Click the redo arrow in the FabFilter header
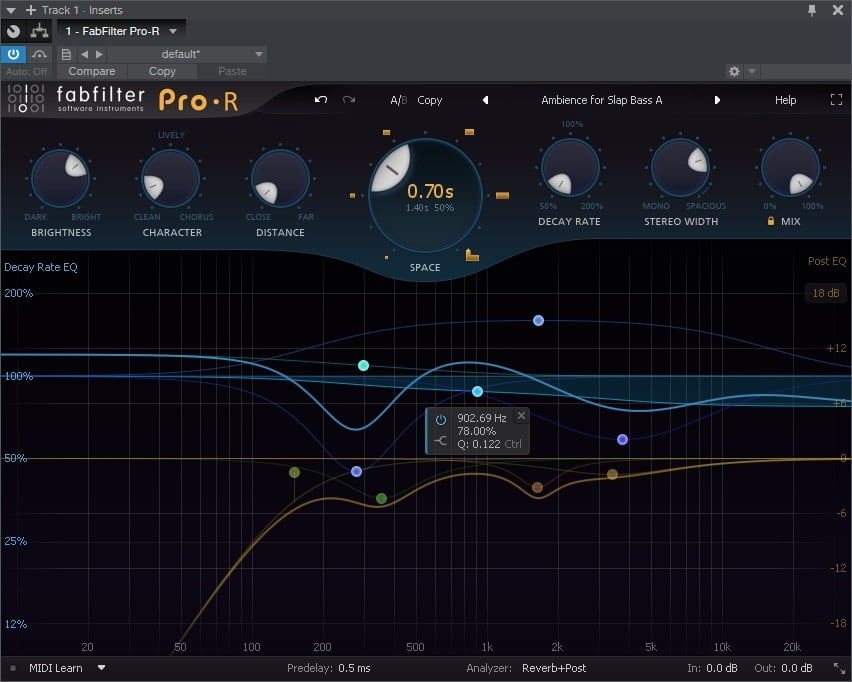 (349, 99)
